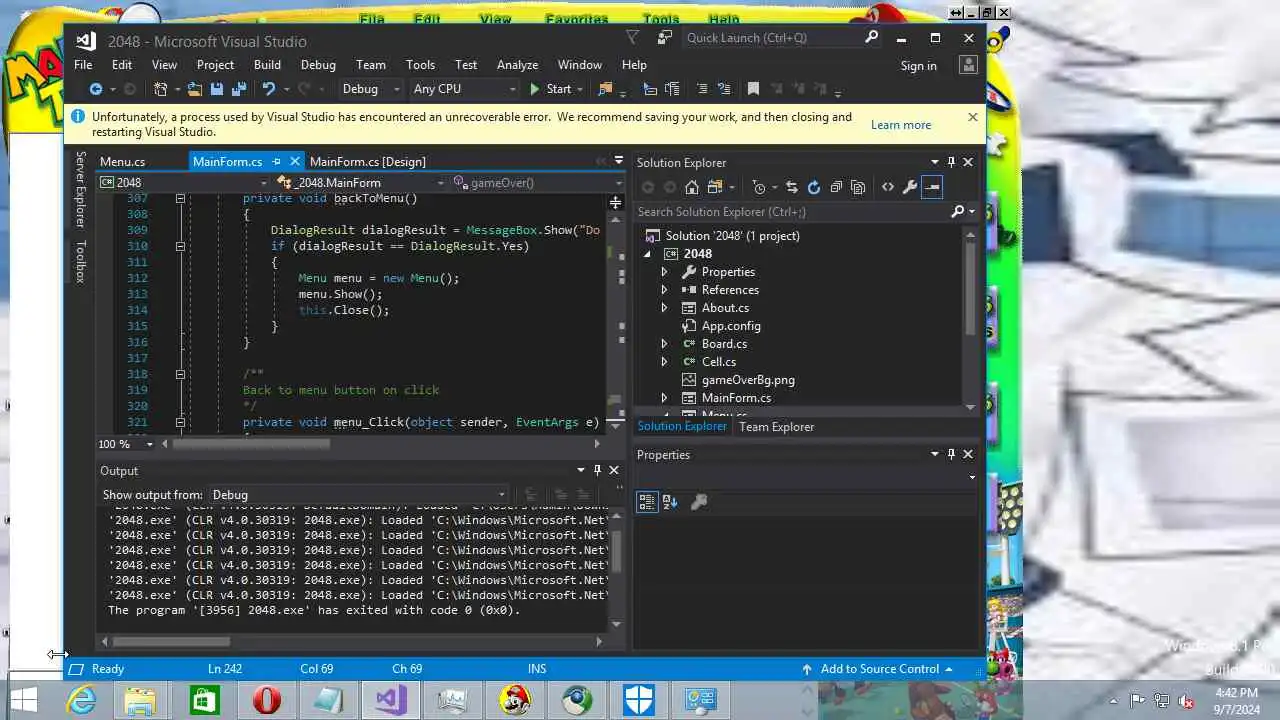The height and width of the screenshot is (720, 1280).
Task: Open the File menu
Action: 83,65
